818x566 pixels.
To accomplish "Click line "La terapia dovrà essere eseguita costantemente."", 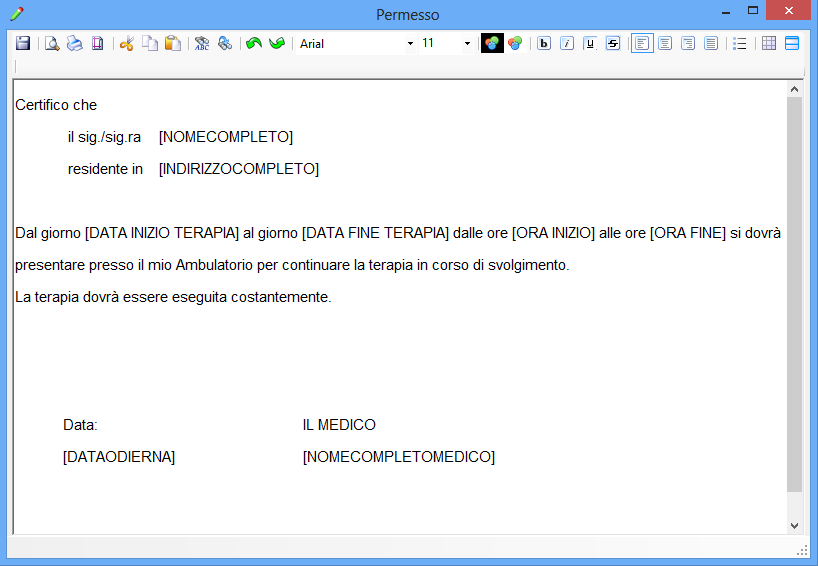I will click(x=173, y=297).
